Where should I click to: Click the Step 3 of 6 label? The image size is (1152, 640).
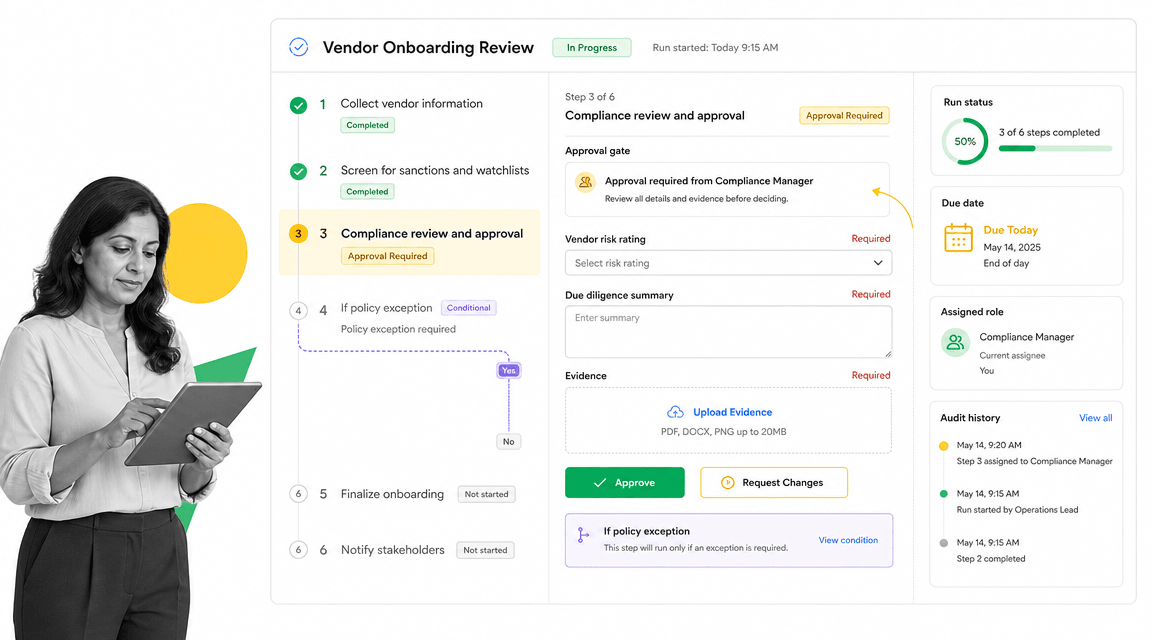click(x=590, y=97)
